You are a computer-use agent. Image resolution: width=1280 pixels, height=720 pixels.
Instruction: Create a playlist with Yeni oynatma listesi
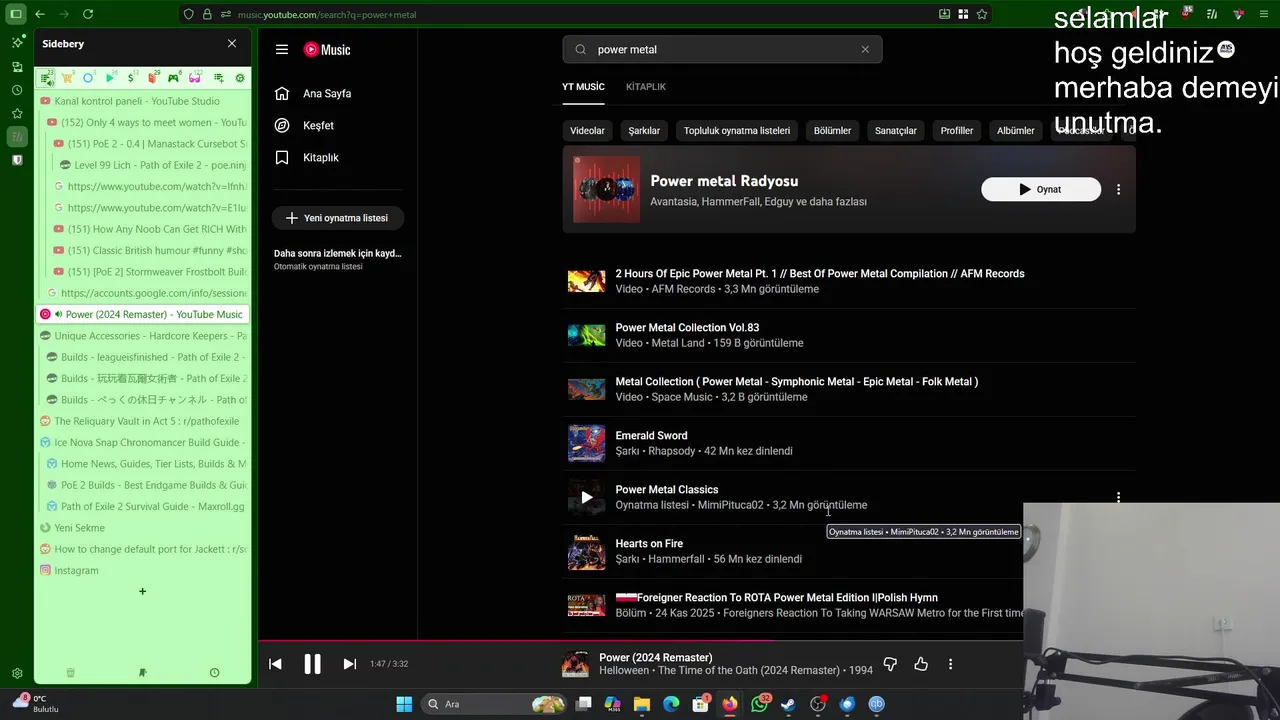[338, 218]
